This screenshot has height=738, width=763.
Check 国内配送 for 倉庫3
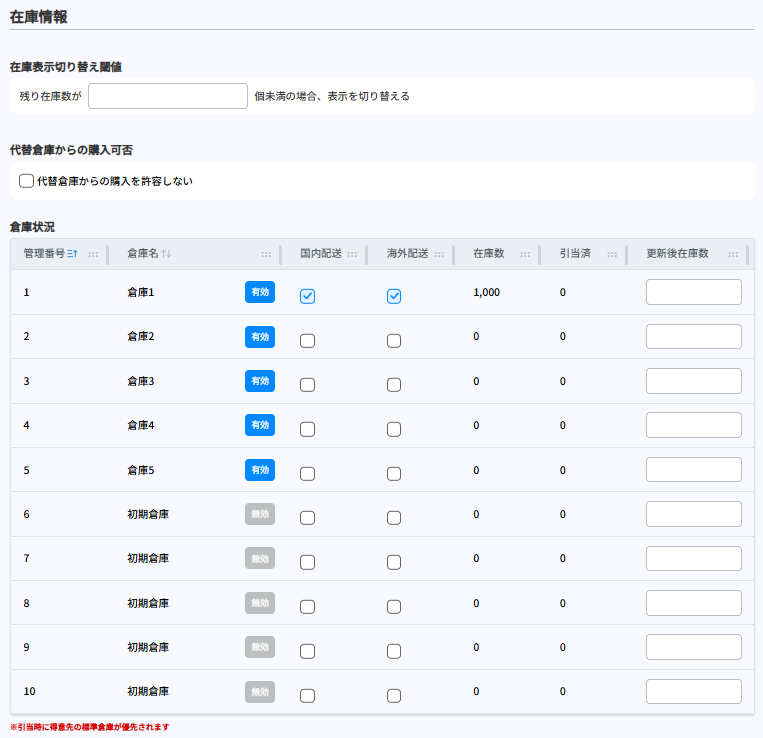[x=308, y=385]
